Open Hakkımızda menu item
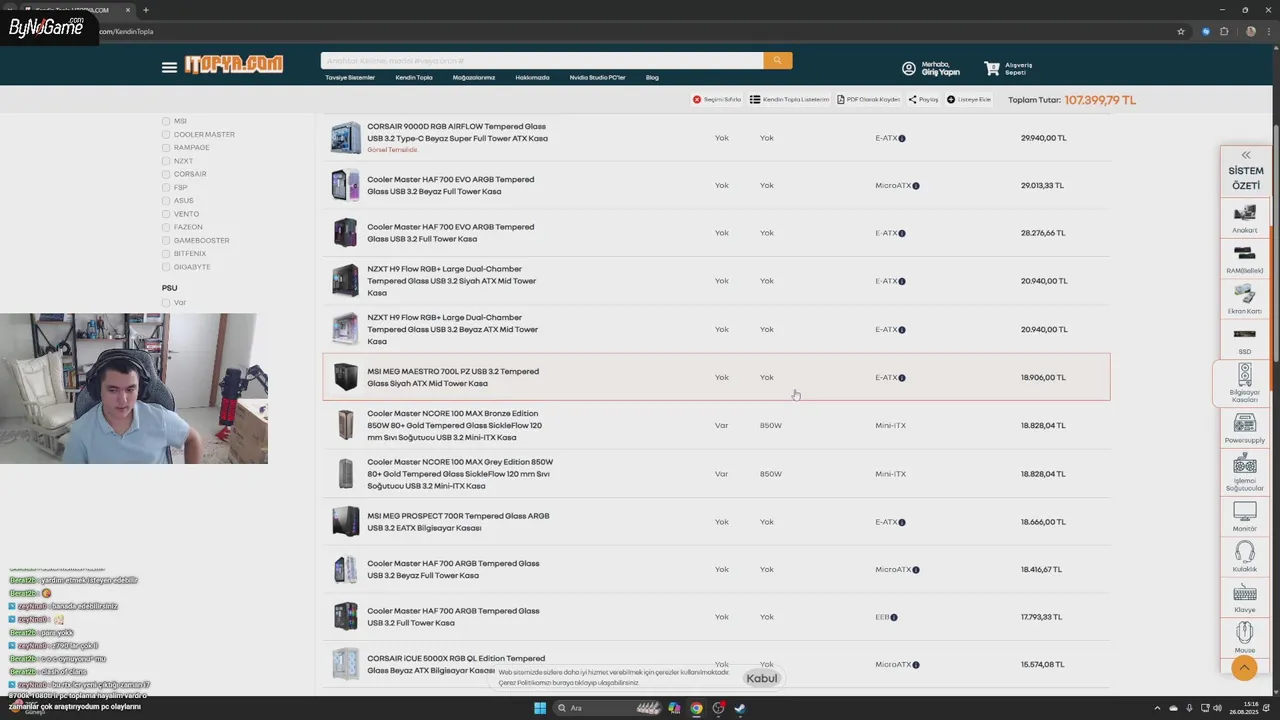Screen dimensions: 1280x720 coord(532,77)
